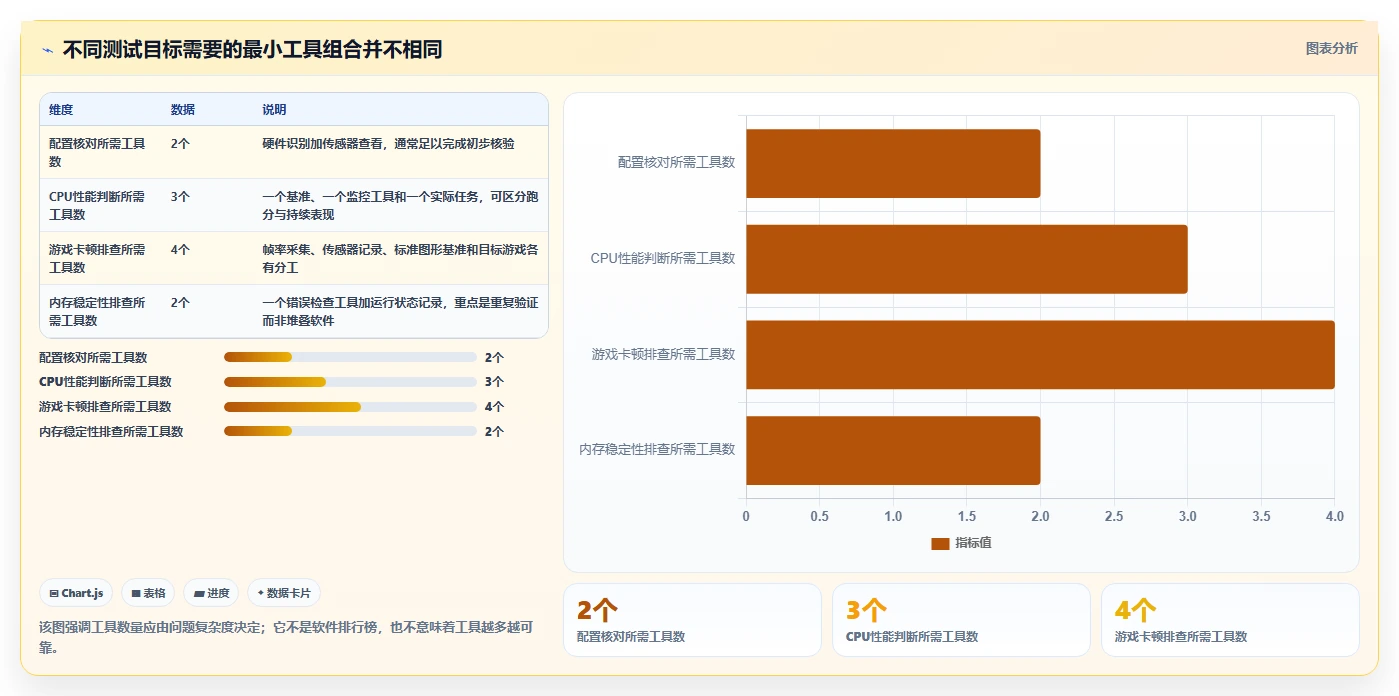
Task: Click the 内存稳定性排查所需工具数 progress bar
Action: (x=350, y=431)
